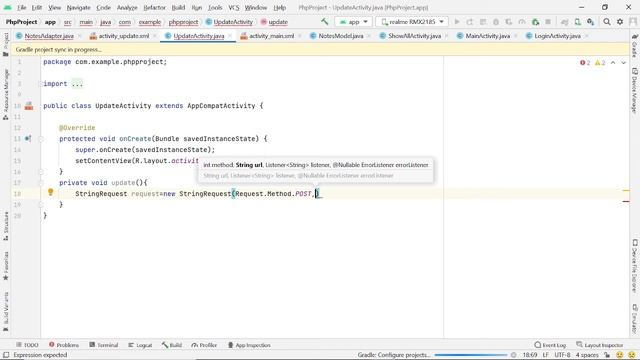The image size is (640, 360).
Task: Click the update method breadcrumb
Action: tap(274, 22)
